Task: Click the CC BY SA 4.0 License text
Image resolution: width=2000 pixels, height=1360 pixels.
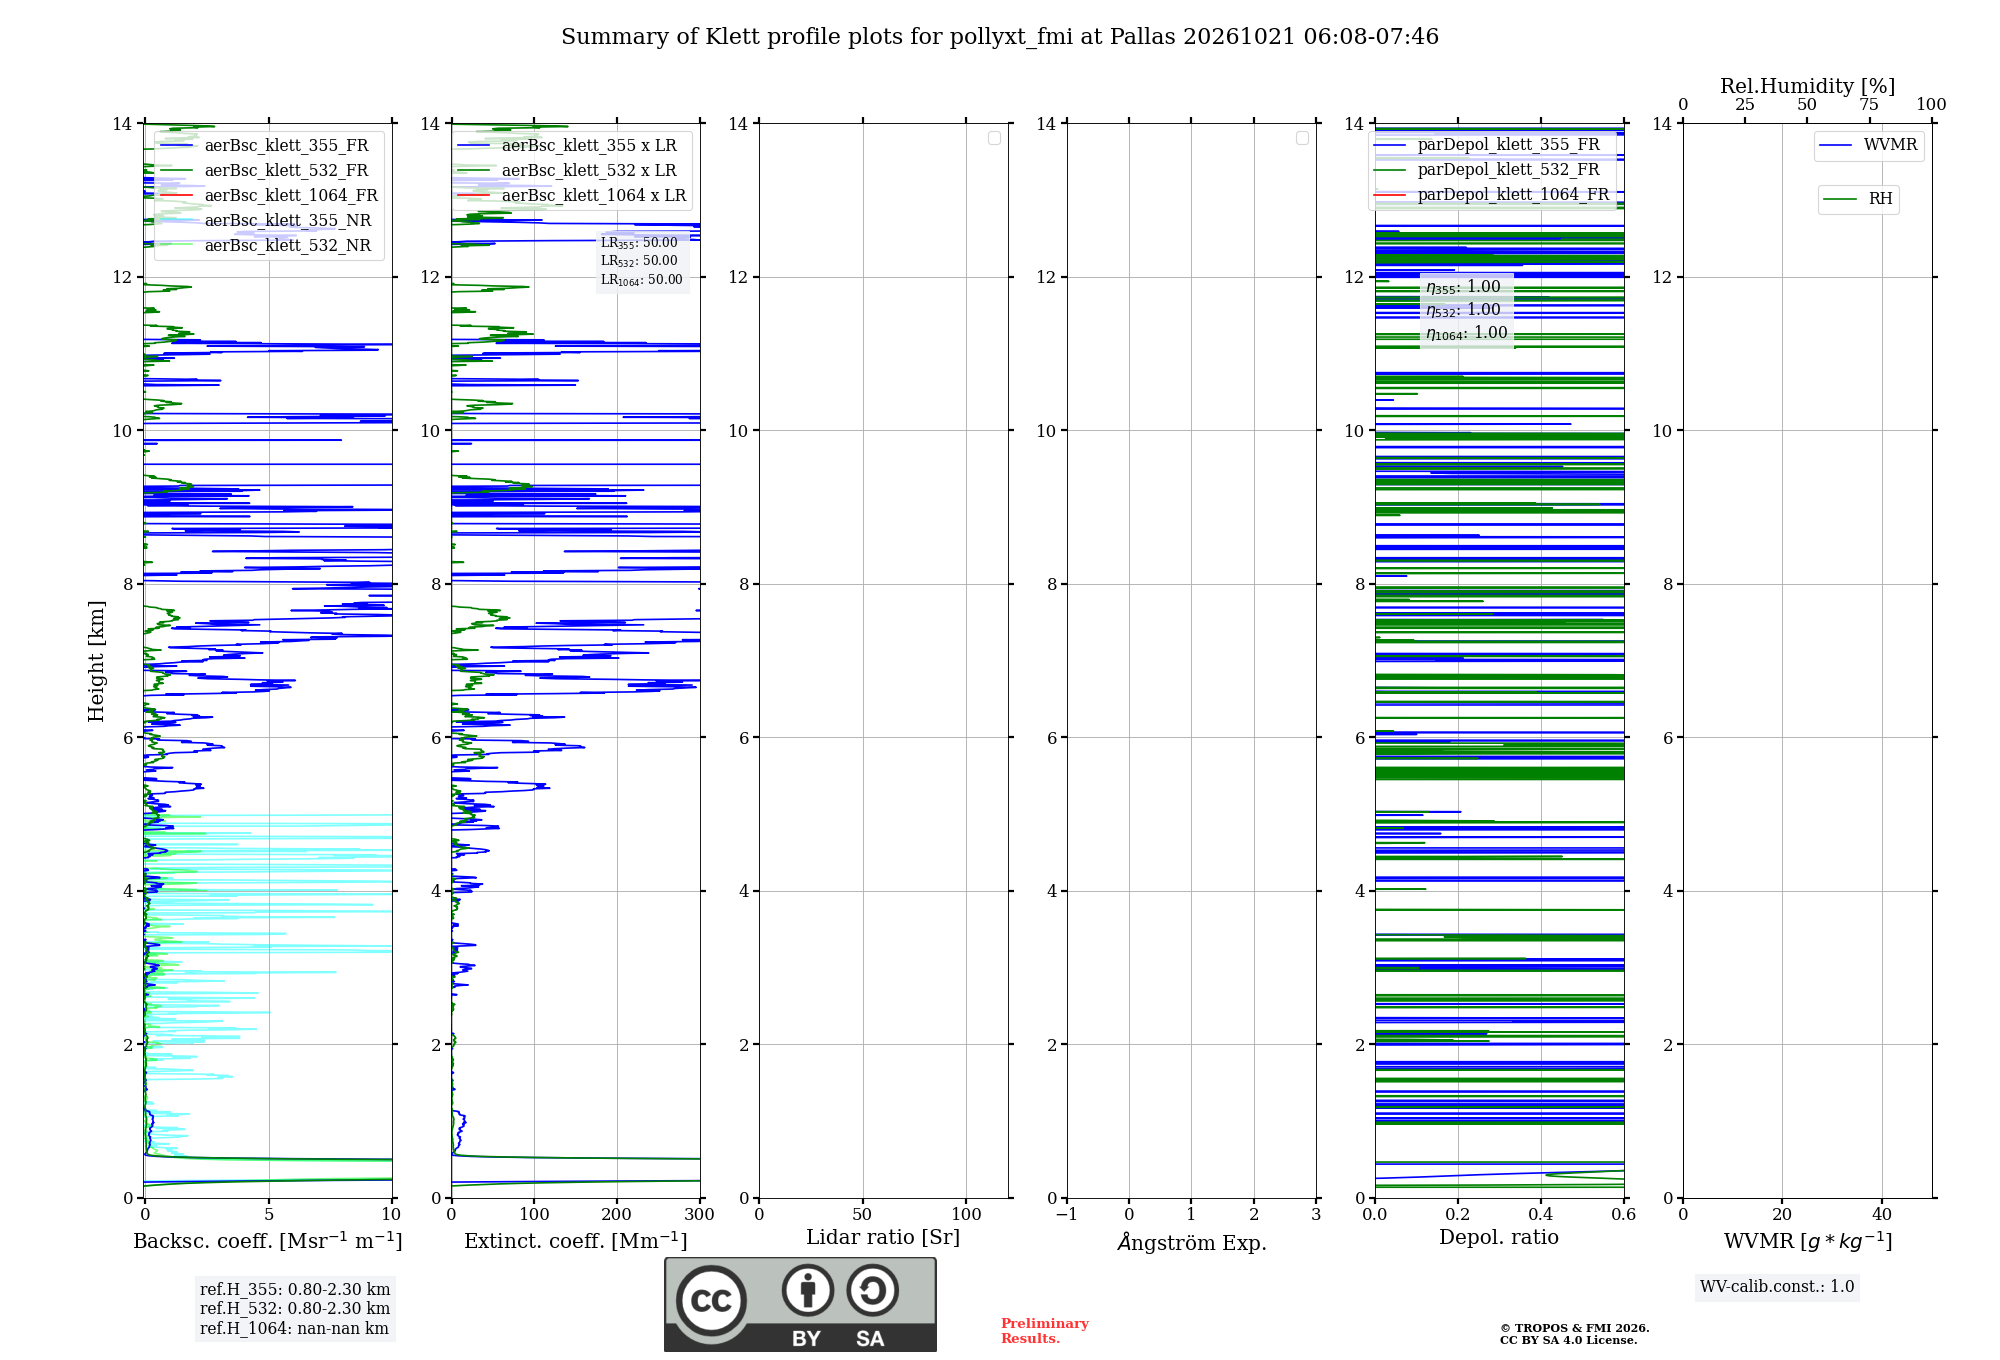Action: (1569, 1340)
